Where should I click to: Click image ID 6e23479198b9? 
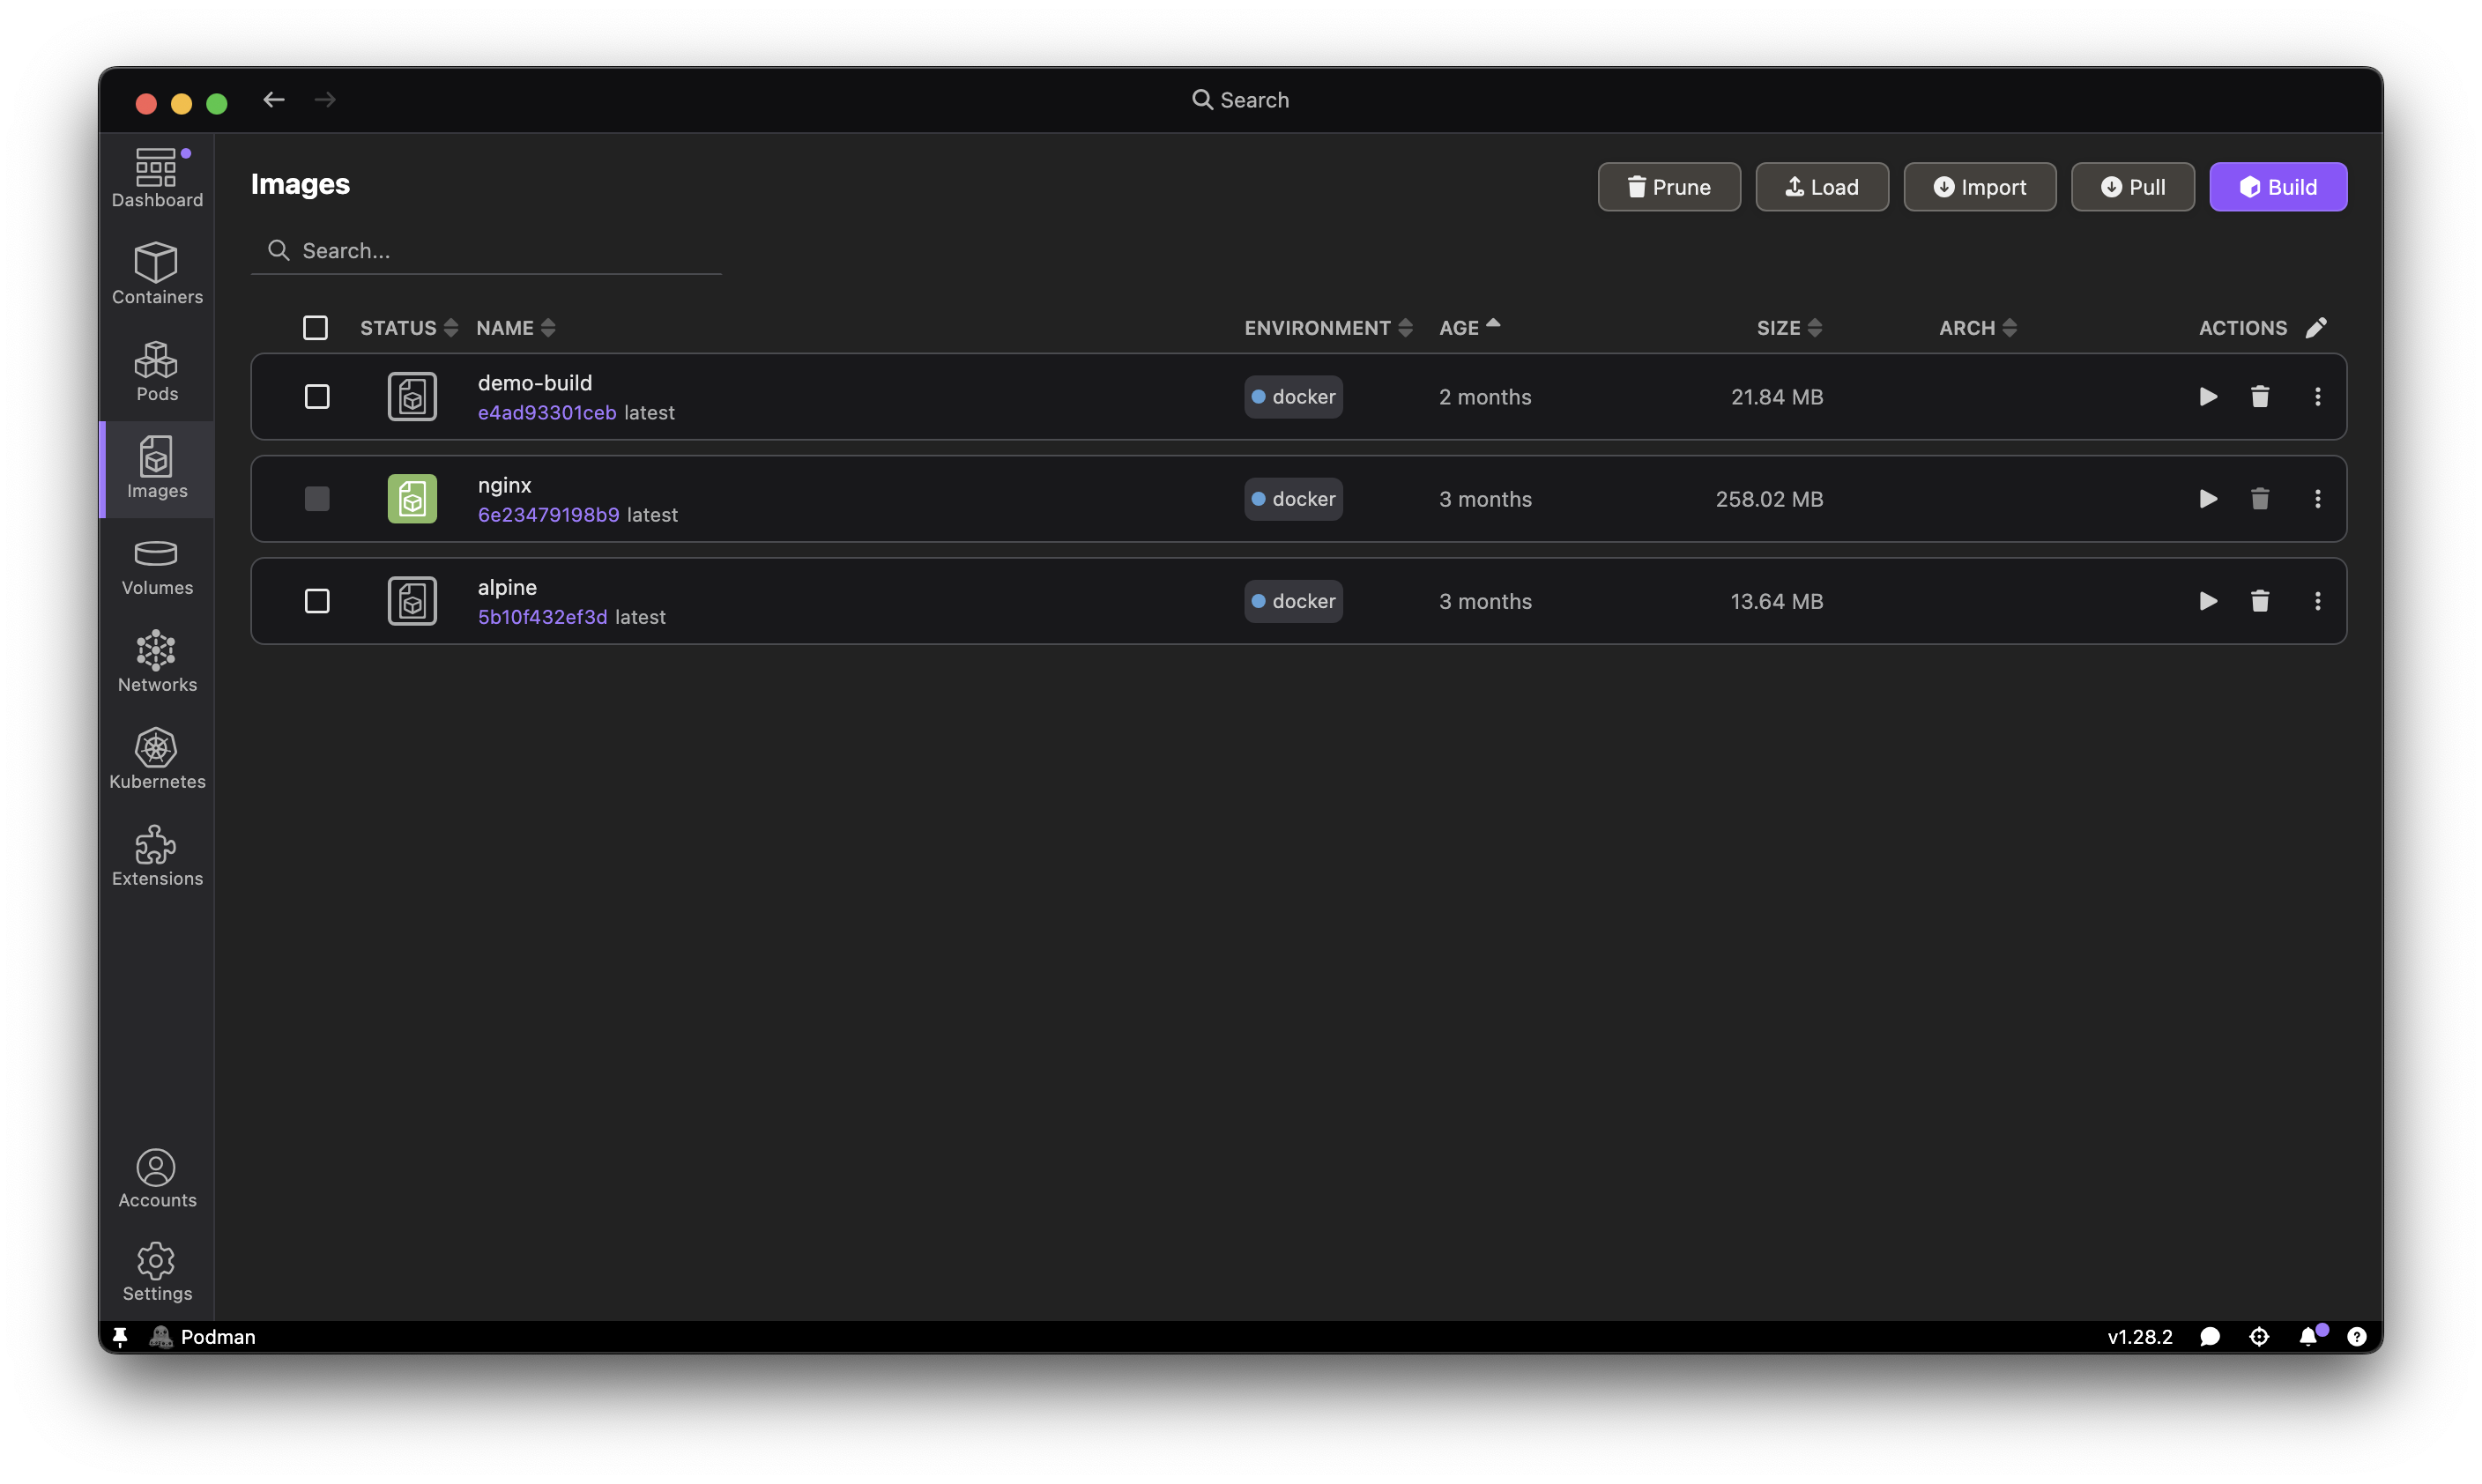click(548, 514)
